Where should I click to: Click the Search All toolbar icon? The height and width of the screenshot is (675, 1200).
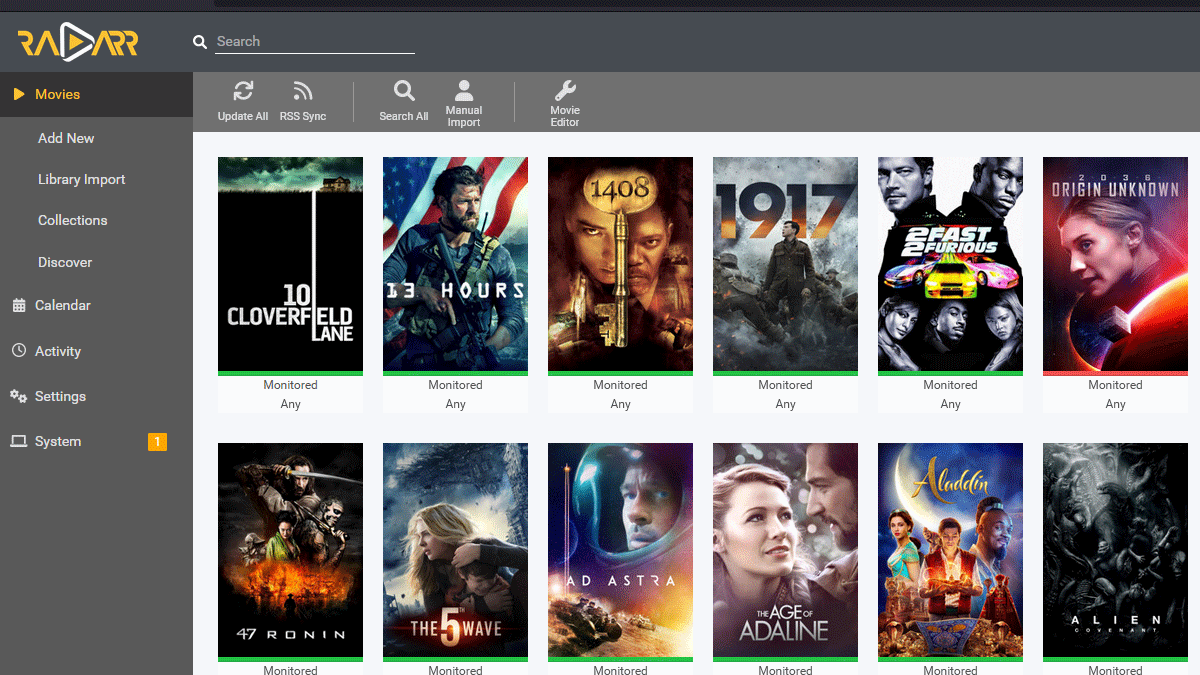click(x=404, y=92)
